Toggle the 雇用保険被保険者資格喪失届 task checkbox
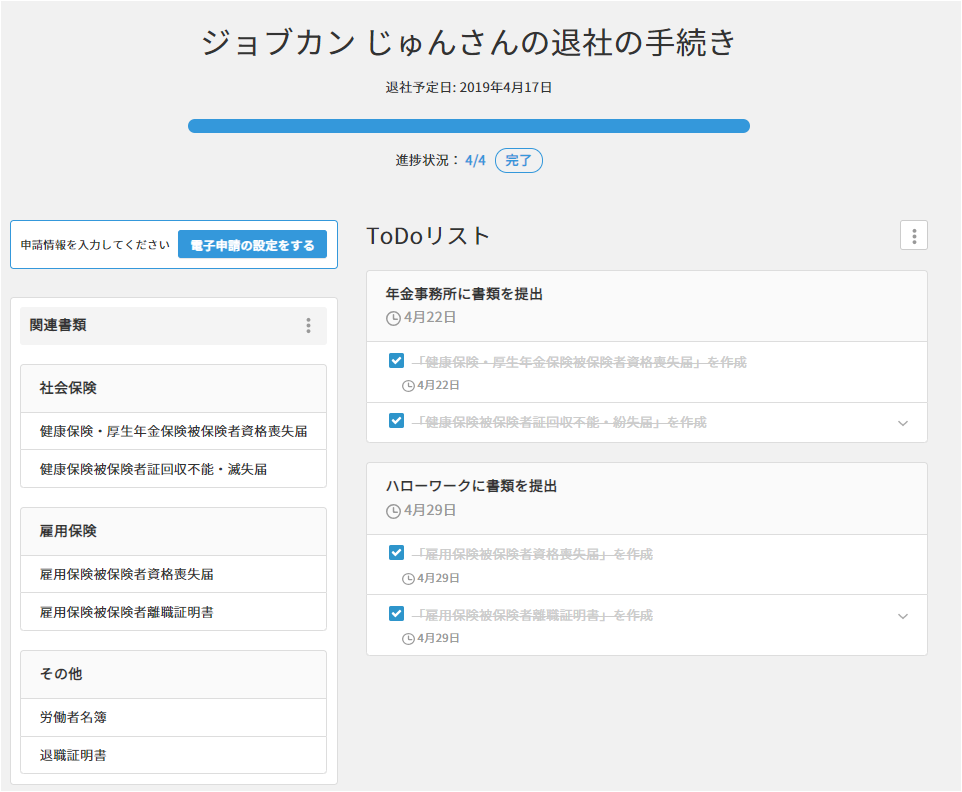 pos(396,553)
